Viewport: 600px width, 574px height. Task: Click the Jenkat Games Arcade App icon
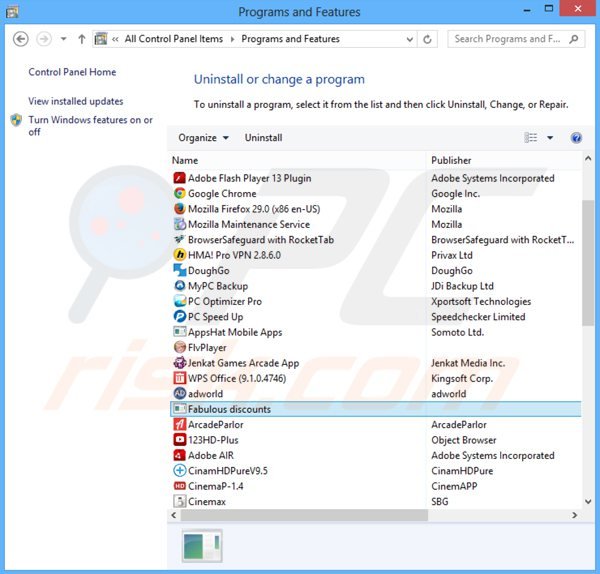[x=179, y=363]
